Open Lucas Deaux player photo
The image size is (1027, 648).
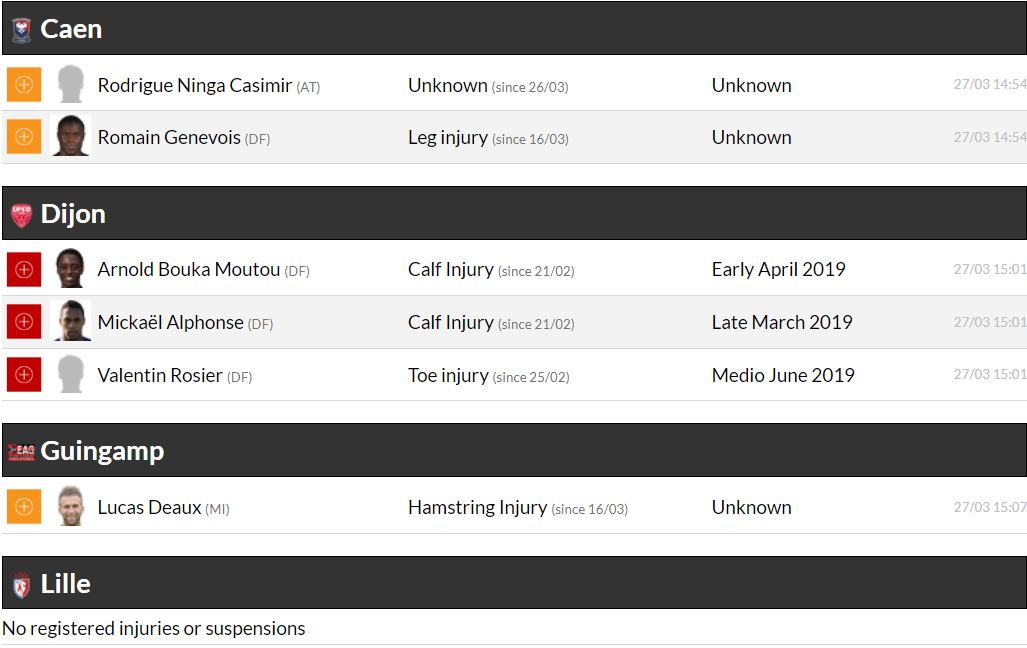(x=70, y=507)
